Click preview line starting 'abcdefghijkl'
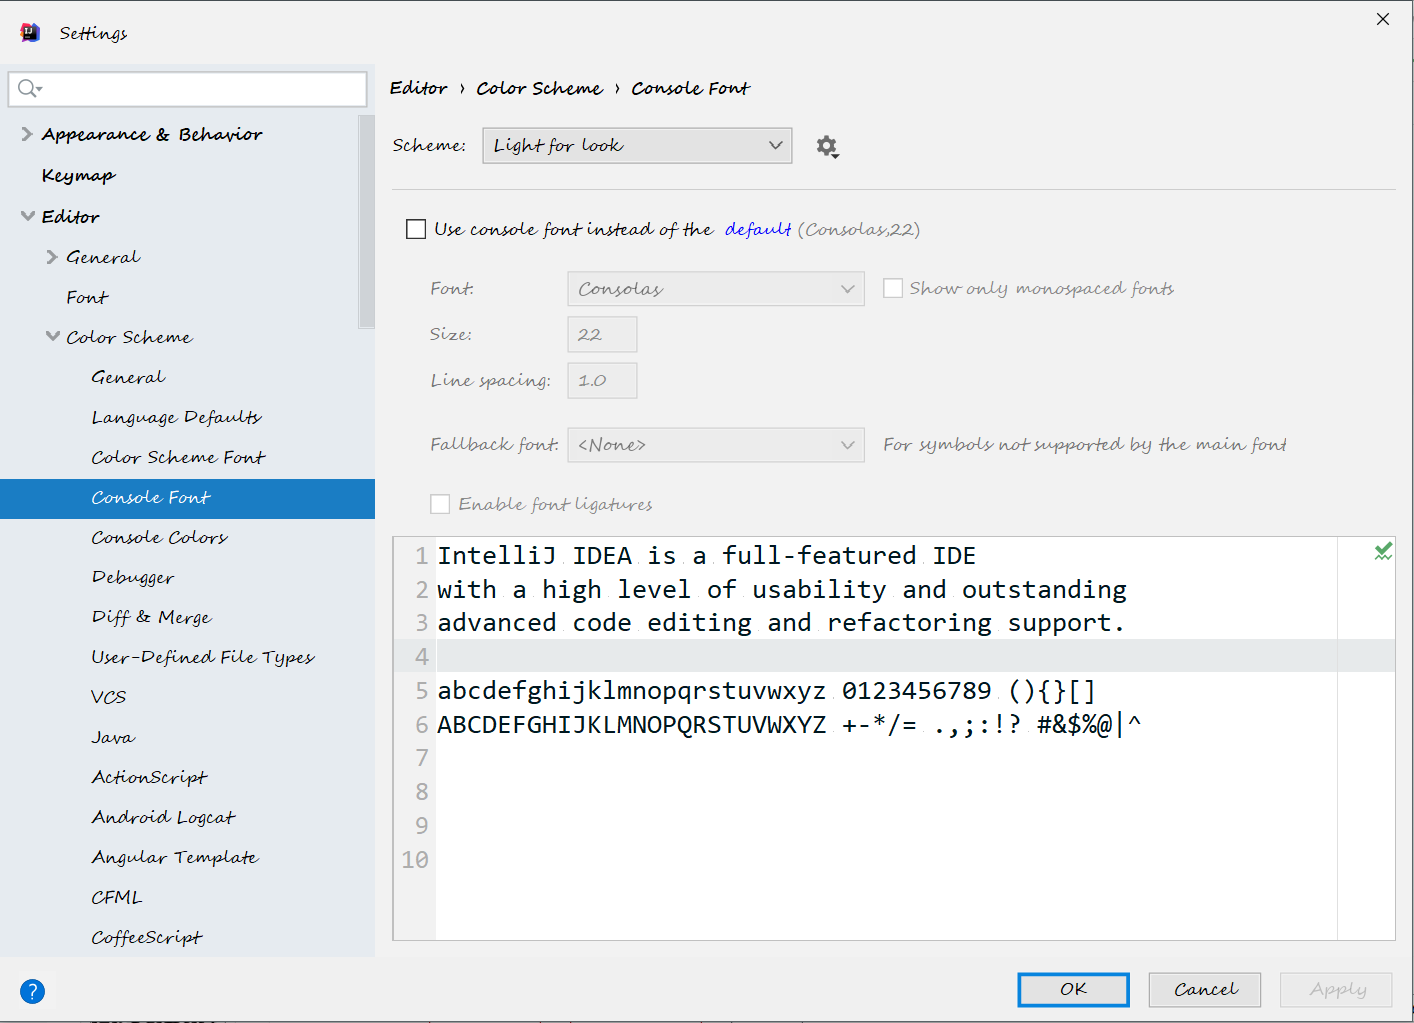Screen dimensions: 1414x1023 click(x=766, y=691)
